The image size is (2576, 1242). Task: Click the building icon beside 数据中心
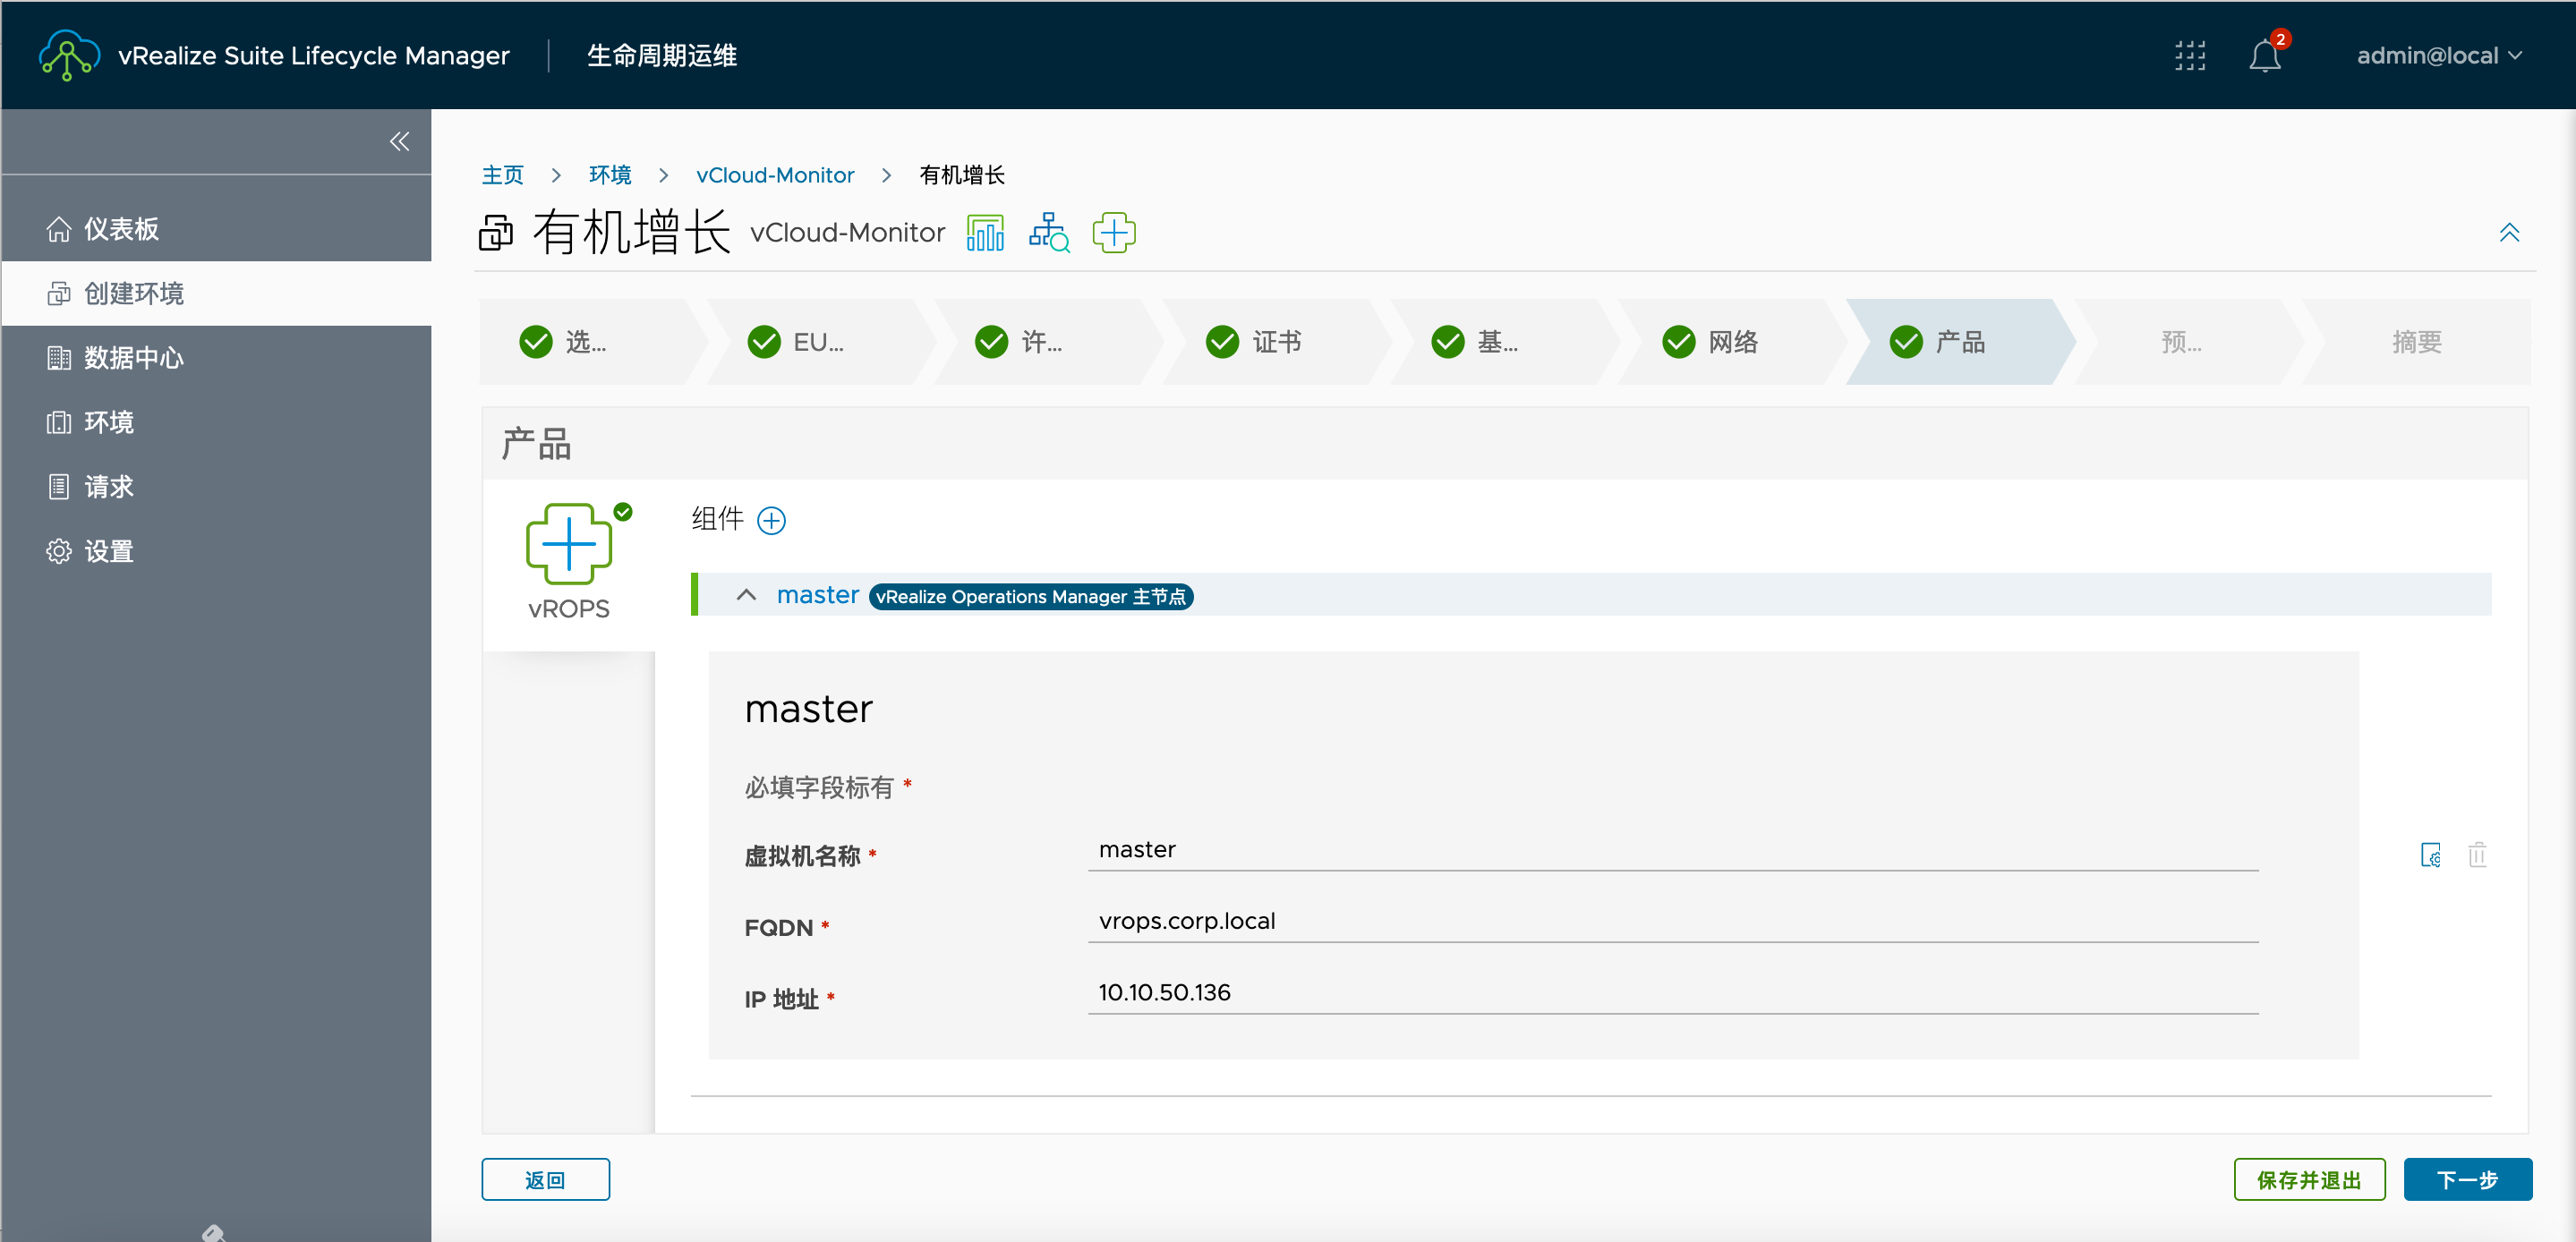coord(59,358)
